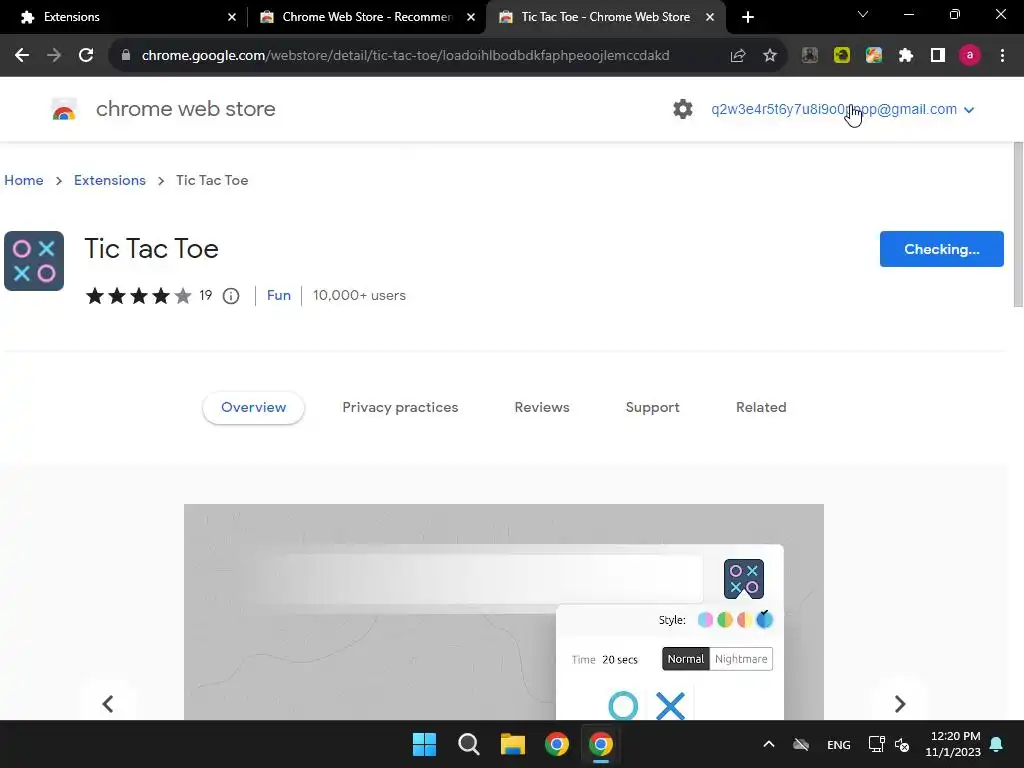The height and width of the screenshot is (768, 1024).
Task: Open the Extensions puzzle piece menu
Action: coord(906,56)
